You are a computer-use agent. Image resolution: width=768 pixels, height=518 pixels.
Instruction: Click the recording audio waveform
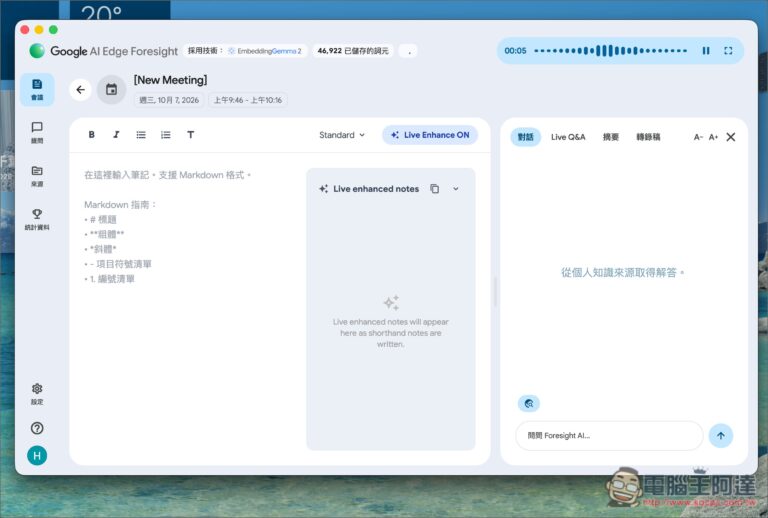coord(610,51)
